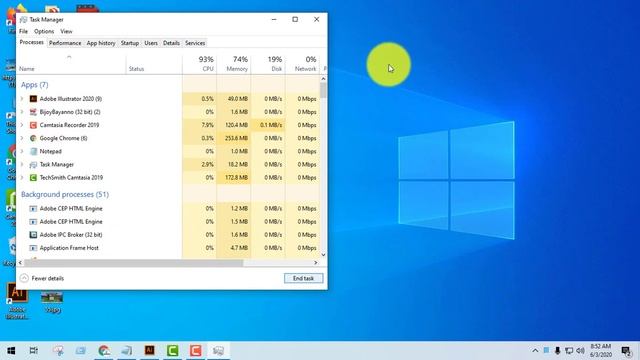Open the Windows Start menu
The image size is (640, 360).
tap(11, 351)
